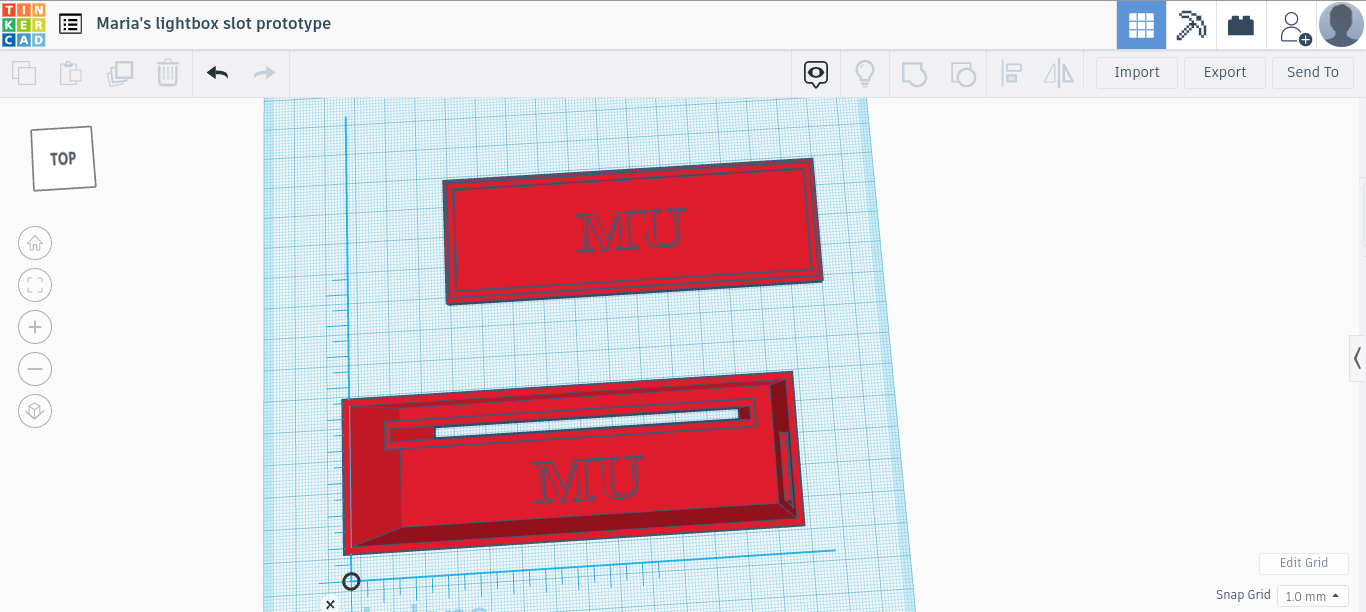Image resolution: width=1366 pixels, height=612 pixels.
Task: Open the designs list icon
Action: (70, 24)
